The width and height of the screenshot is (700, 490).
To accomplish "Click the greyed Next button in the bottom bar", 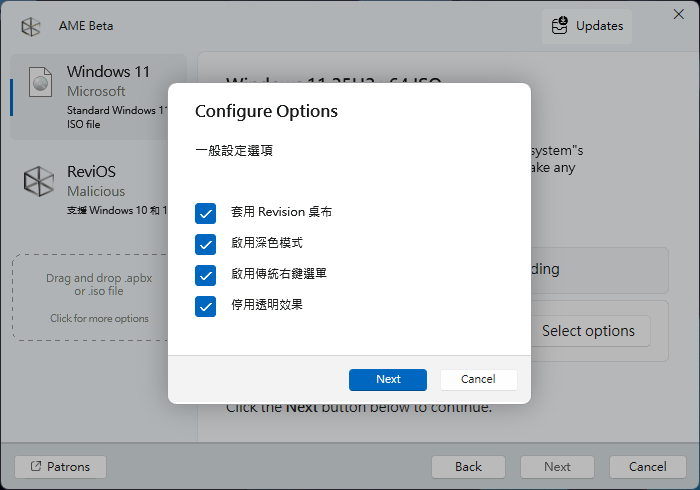I will pyautogui.click(x=557, y=467).
